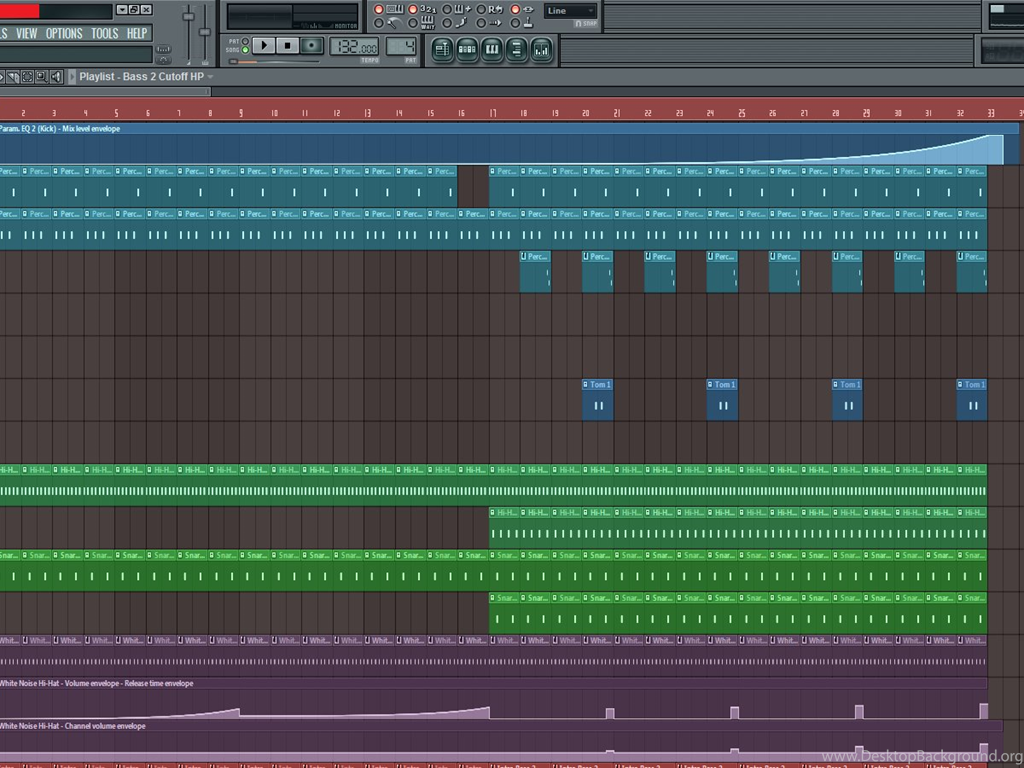This screenshot has height=768, width=1024.
Task: Click the playlist horizontal scrollbar
Action: [x=104, y=91]
